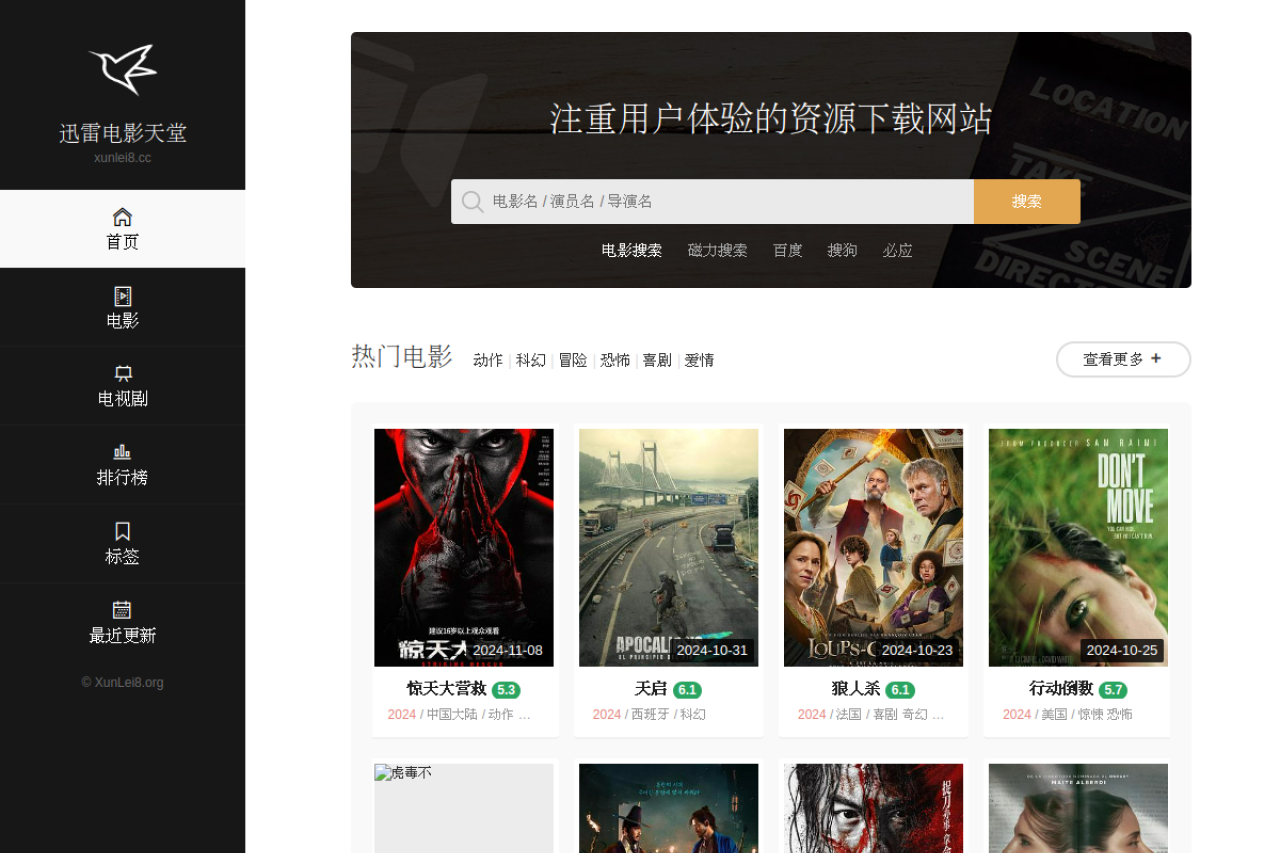Viewport: 1280px width, 853px height.
Task: Select the 电影 film icon
Action: tap(122, 296)
